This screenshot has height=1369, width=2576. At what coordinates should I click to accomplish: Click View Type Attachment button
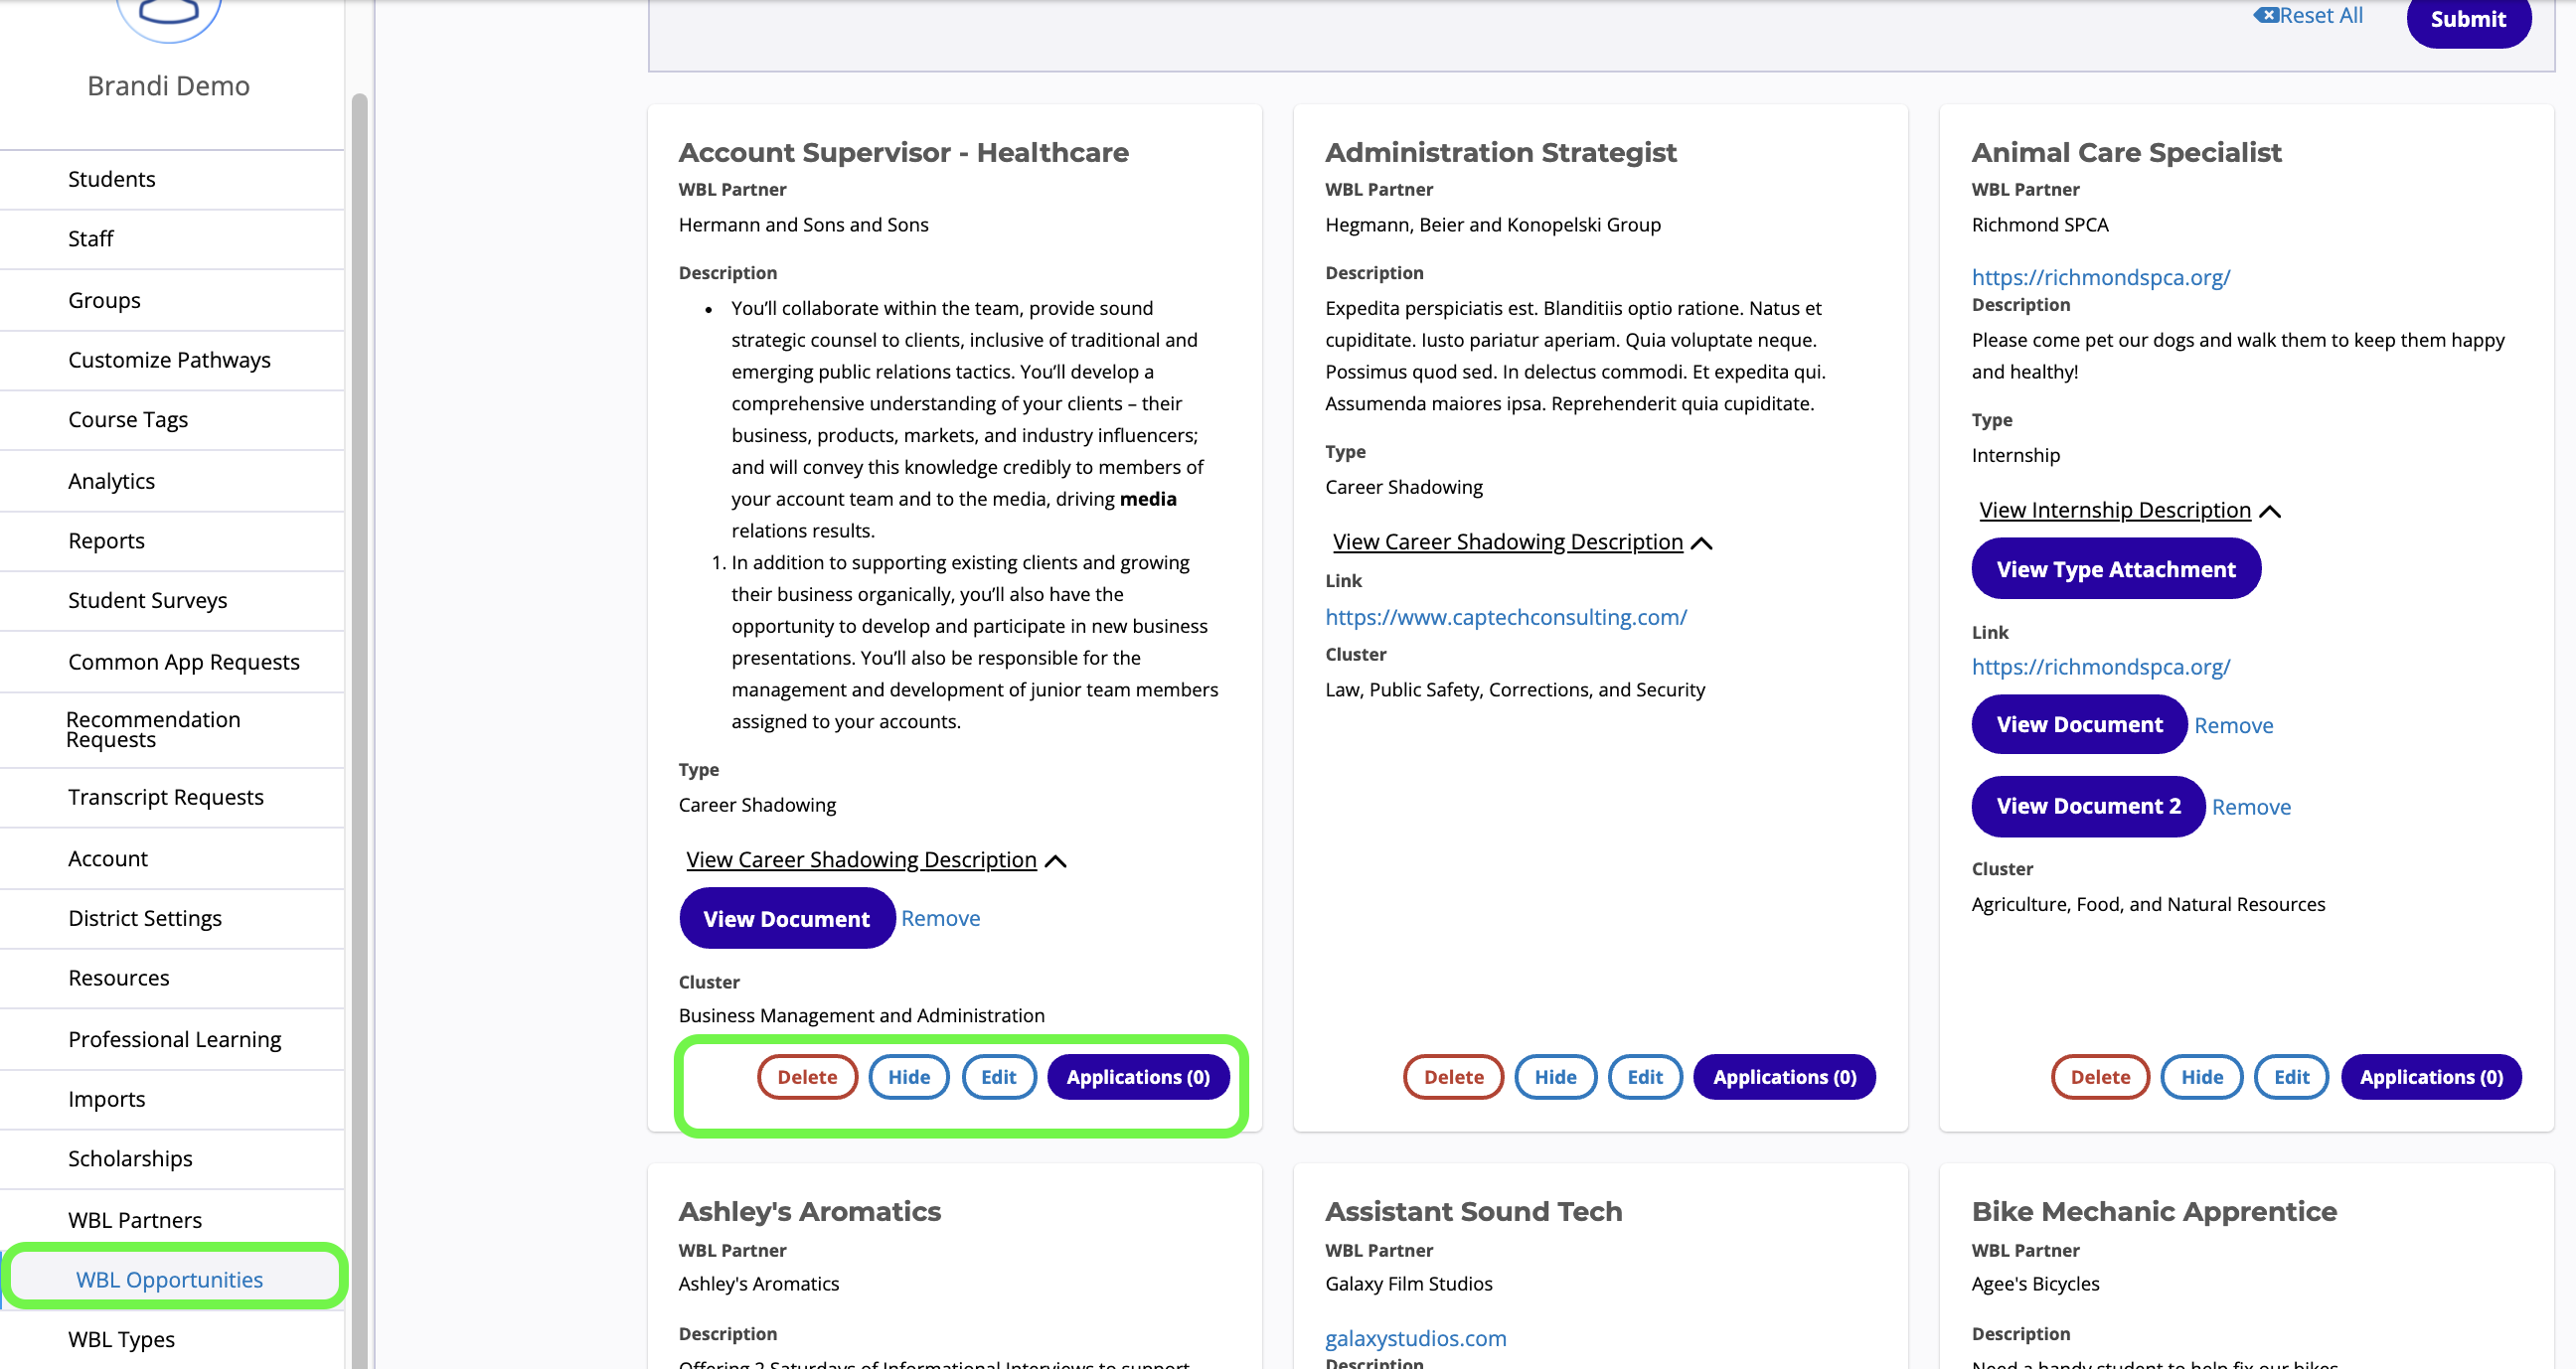(x=2115, y=569)
